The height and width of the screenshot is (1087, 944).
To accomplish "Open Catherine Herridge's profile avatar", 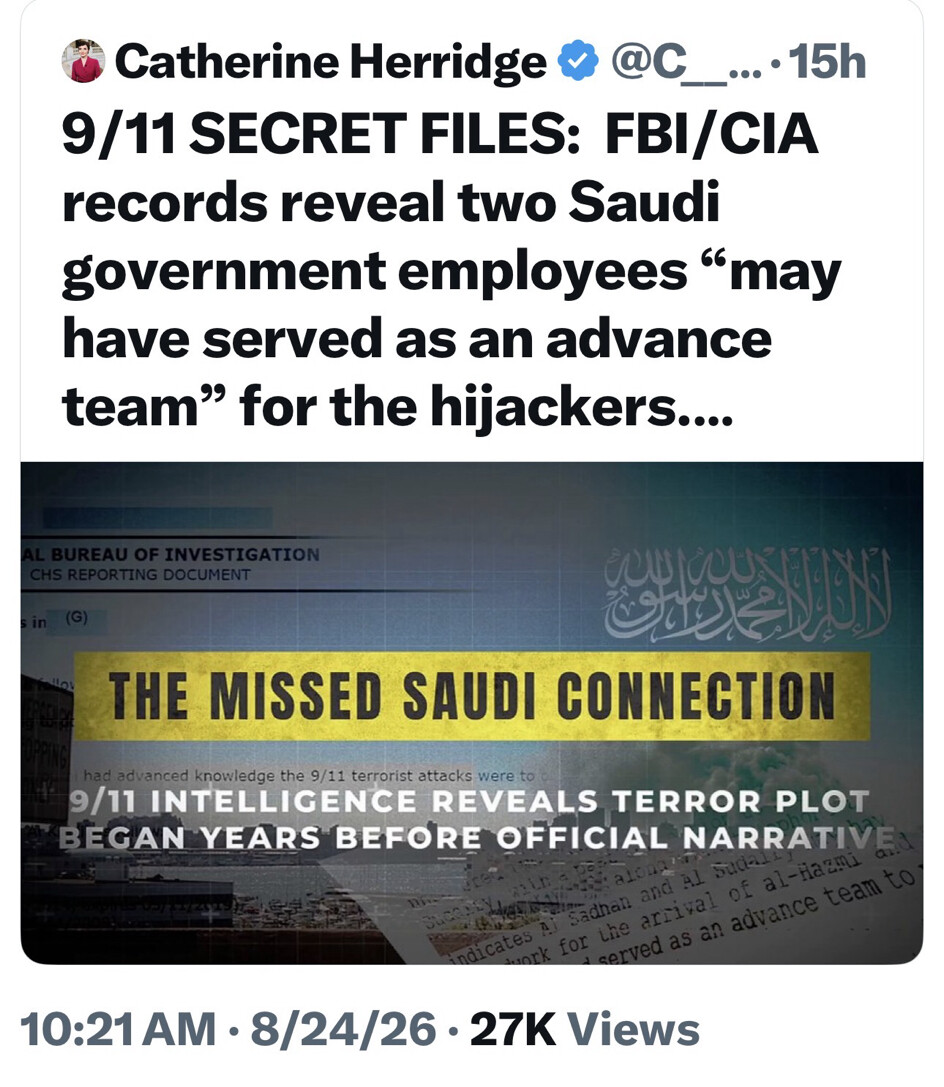I will pyautogui.click(x=83, y=61).
